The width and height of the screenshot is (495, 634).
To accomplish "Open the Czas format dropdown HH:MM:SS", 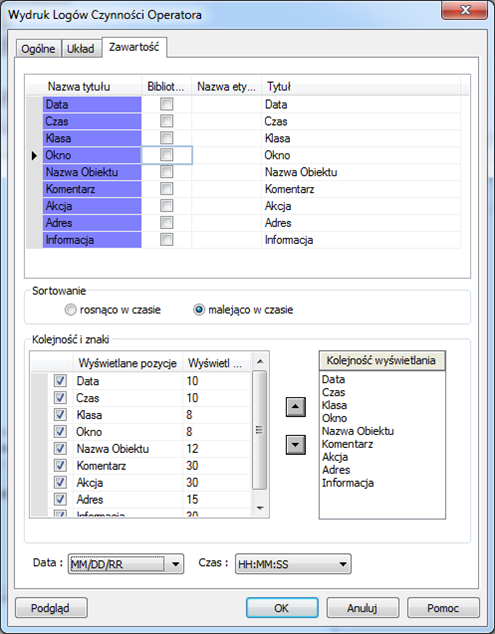I will click(293, 564).
